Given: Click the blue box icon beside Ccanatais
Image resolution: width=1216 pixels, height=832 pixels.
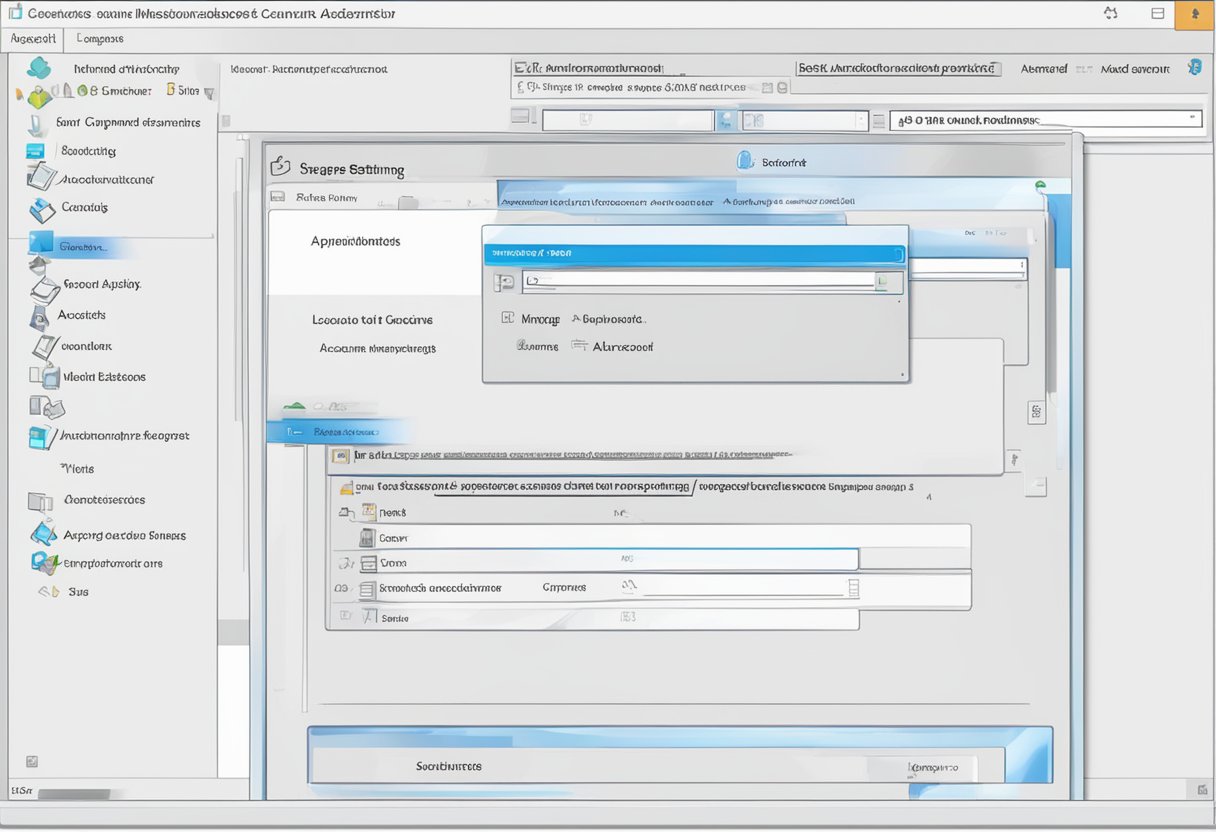Looking at the screenshot, I should pyautogui.click(x=42, y=209).
